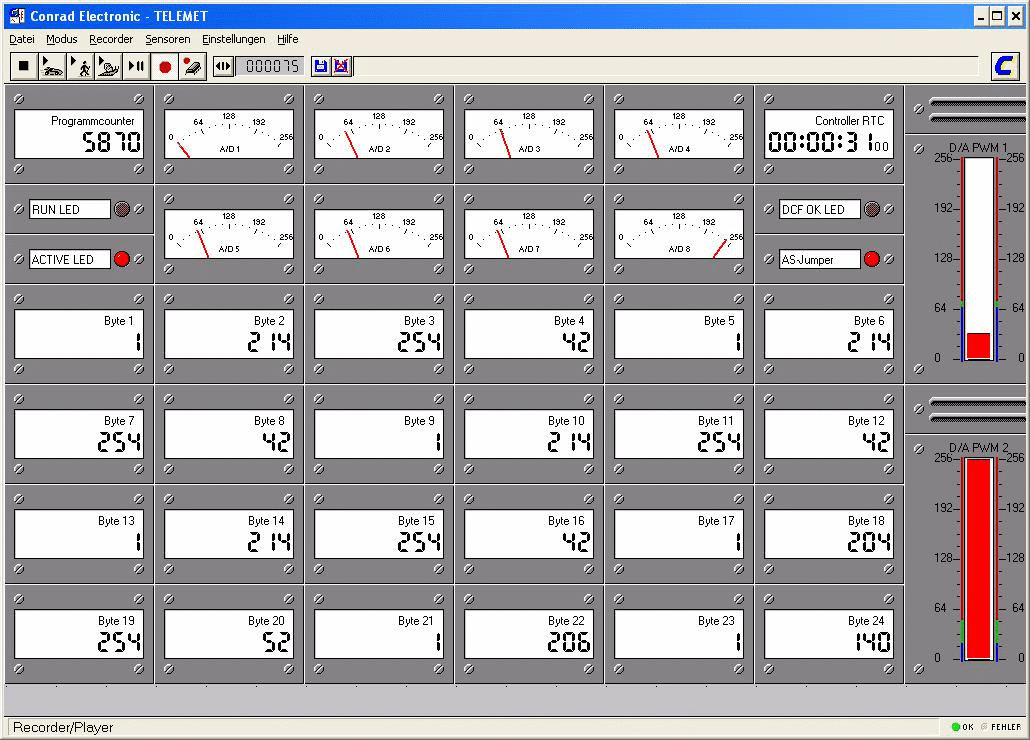Open the Modus menu
This screenshot has height=740, width=1030.
point(62,39)
